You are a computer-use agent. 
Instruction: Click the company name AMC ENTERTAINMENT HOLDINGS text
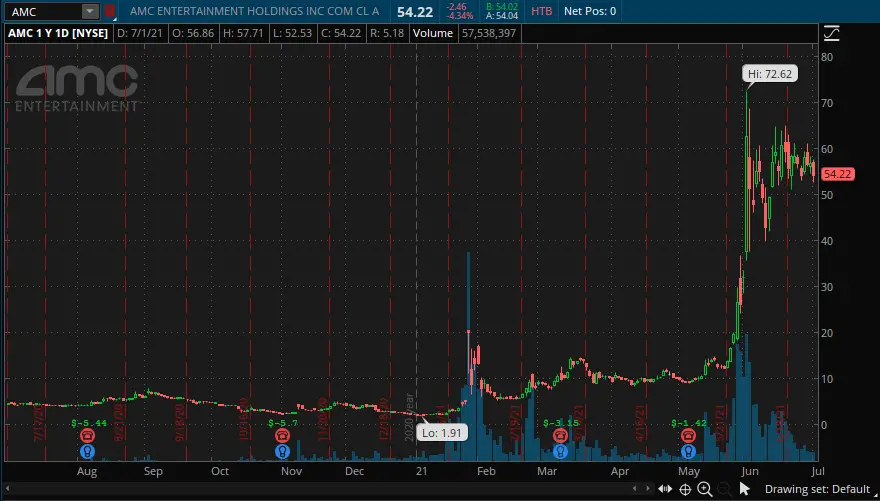pyautogui.click(x=255, y=11)
